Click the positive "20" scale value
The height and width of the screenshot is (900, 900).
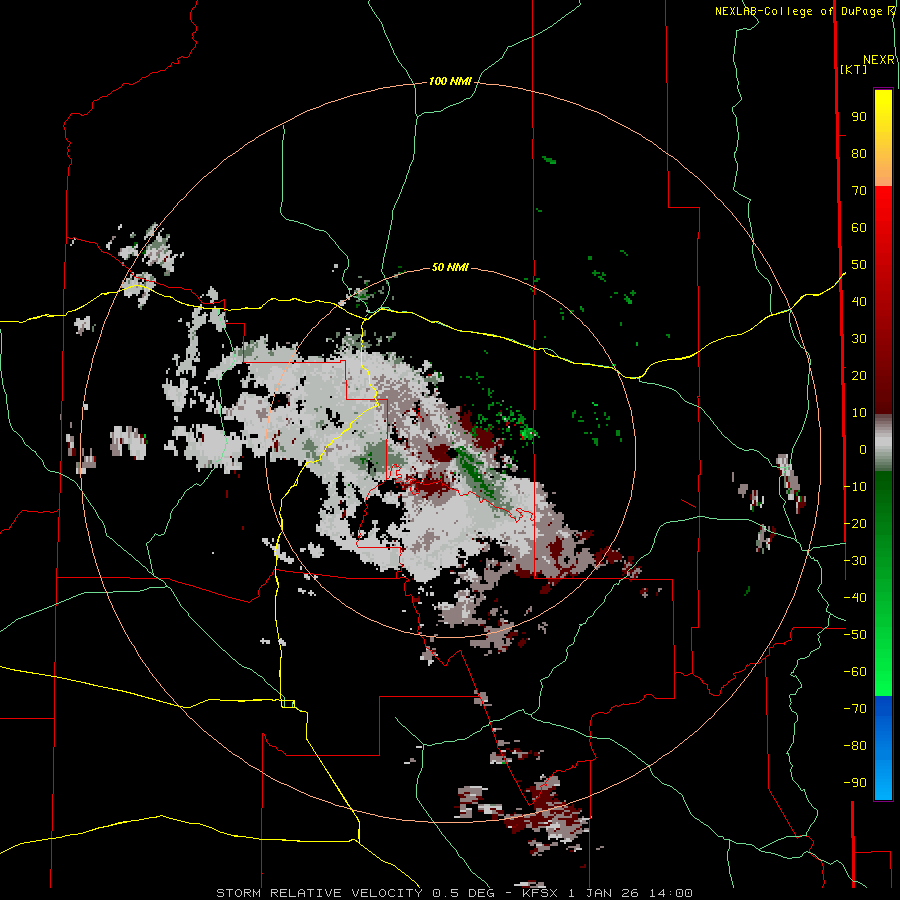(859, 375)
